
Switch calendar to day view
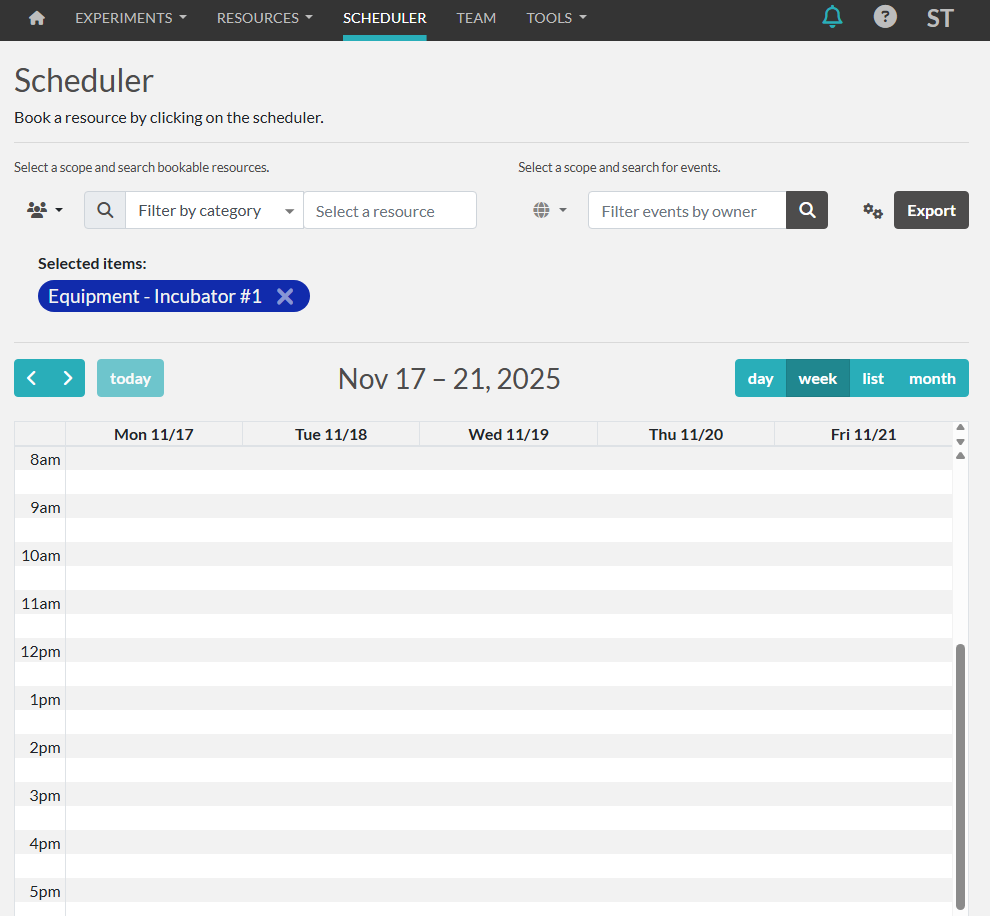[761, 378]
